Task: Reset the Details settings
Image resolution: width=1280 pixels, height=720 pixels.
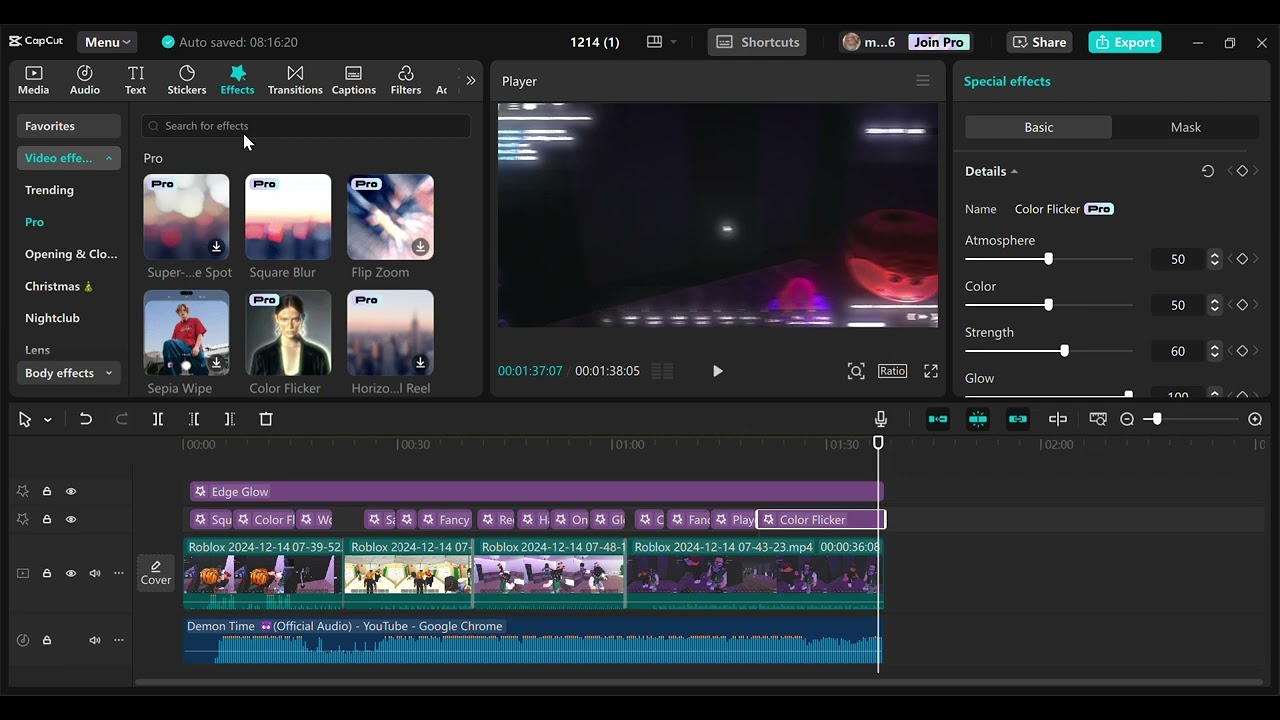Action: pyautogui.click(x=1208, y=171)
